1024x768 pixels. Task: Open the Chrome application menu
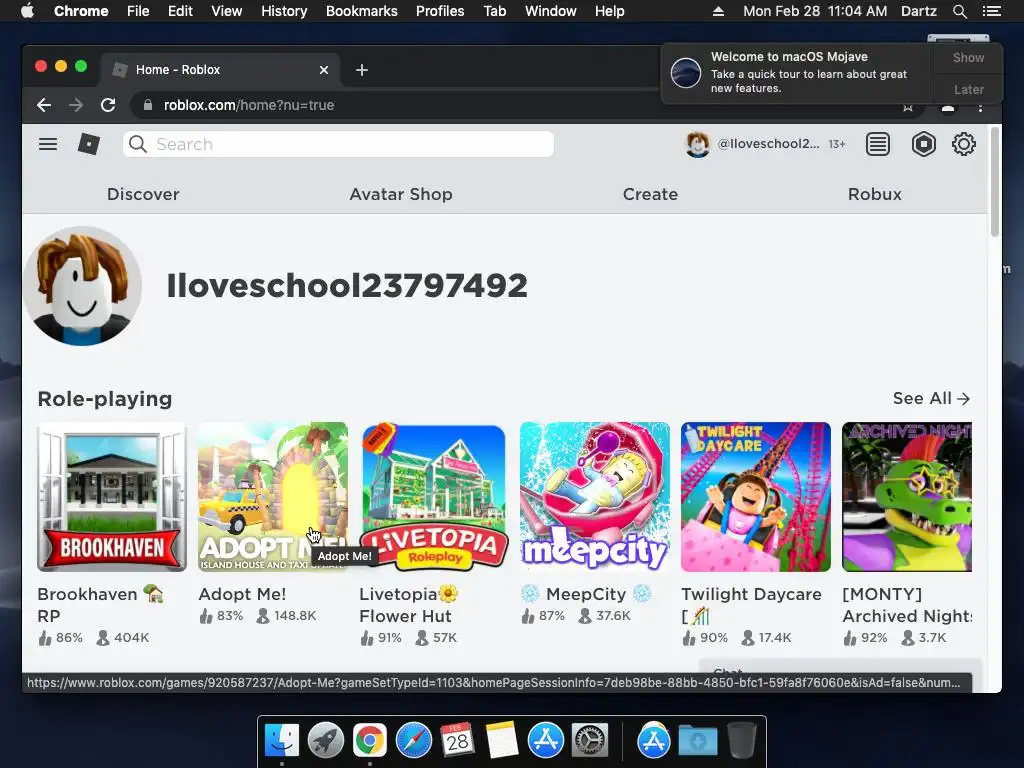pos(81,11)
